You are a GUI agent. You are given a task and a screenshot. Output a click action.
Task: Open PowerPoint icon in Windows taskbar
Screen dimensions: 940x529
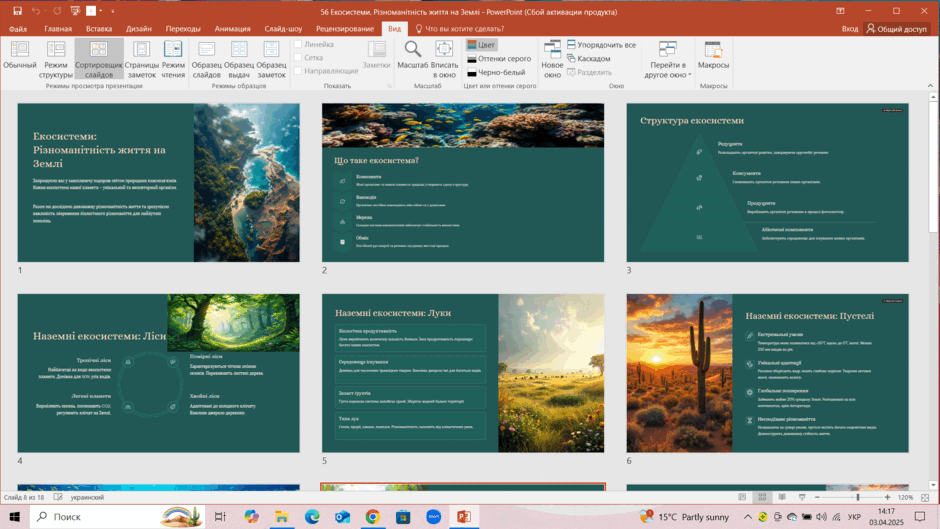pyautogui.click(x=464, y=516)
